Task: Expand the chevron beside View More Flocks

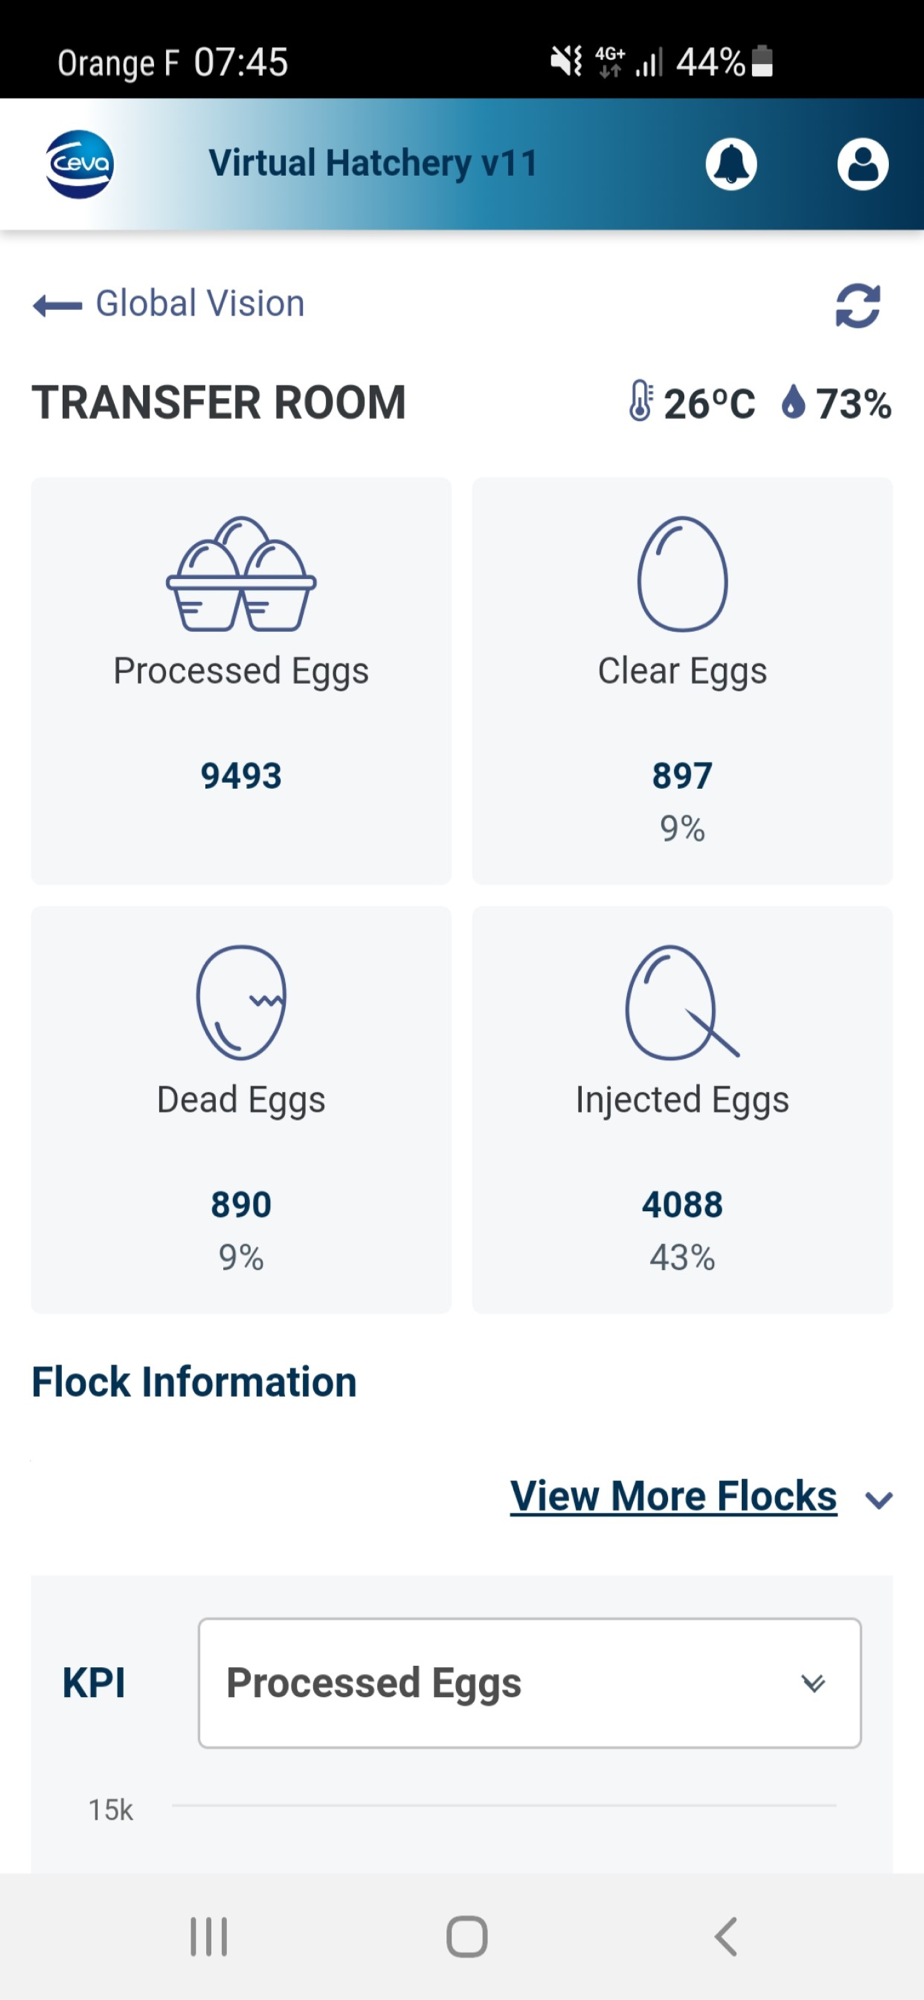Action: point(879,1500)
